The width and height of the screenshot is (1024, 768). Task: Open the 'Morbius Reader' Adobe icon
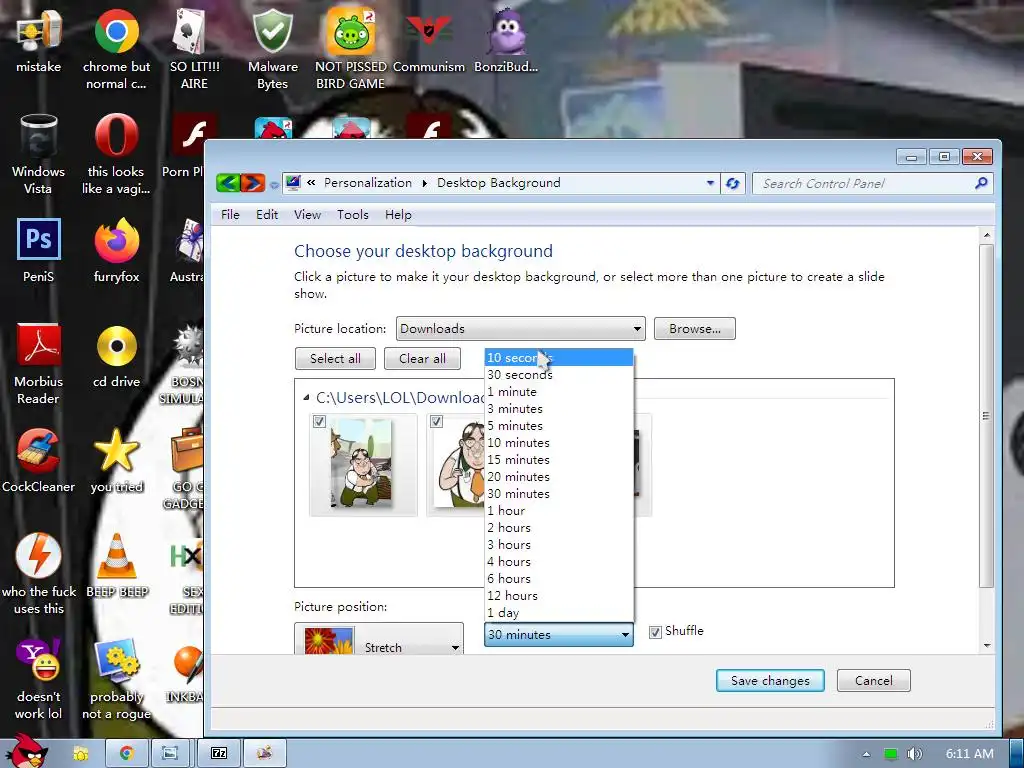tap(39, 363)
